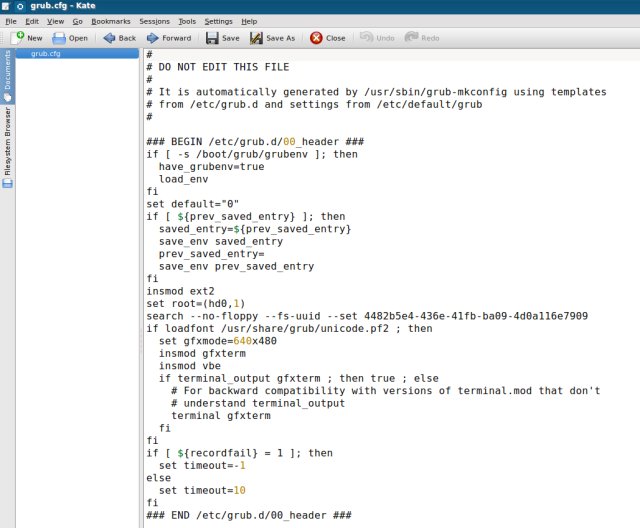The width and height of the screenshot is (640, 528).
Task: Click the 'search --no-floppy --fs-uuid' line
Action: (x=367, y=316)
